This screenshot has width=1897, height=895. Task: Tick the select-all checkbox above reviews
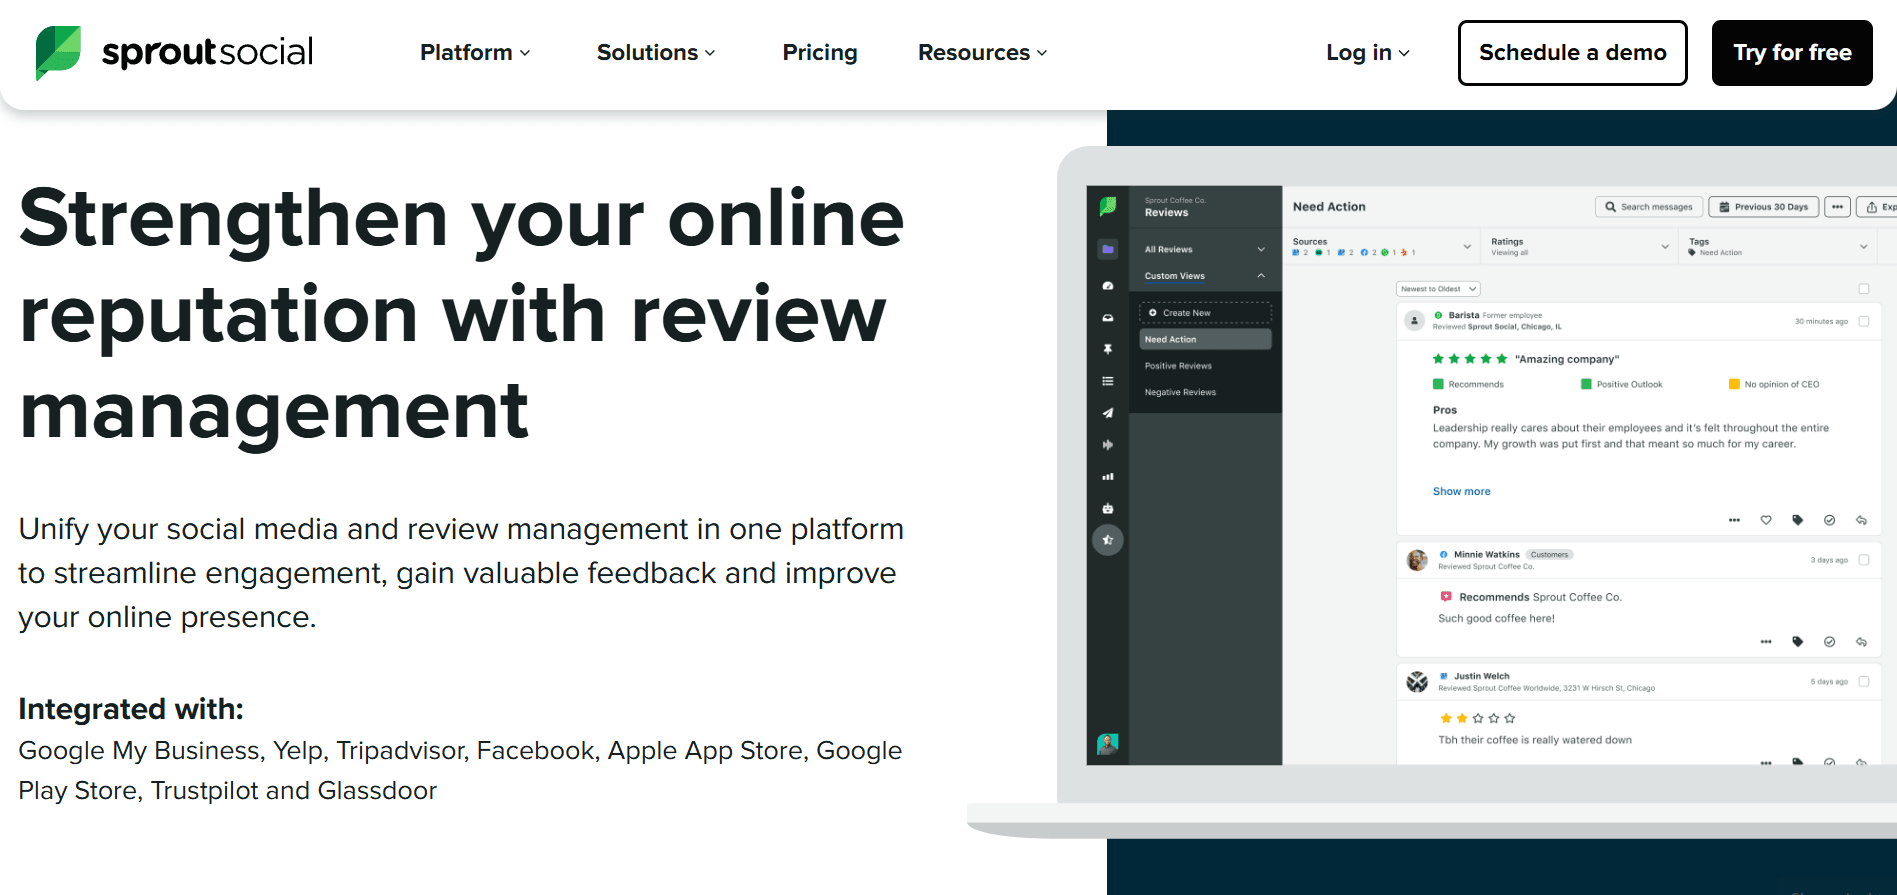coord(1864,289)
